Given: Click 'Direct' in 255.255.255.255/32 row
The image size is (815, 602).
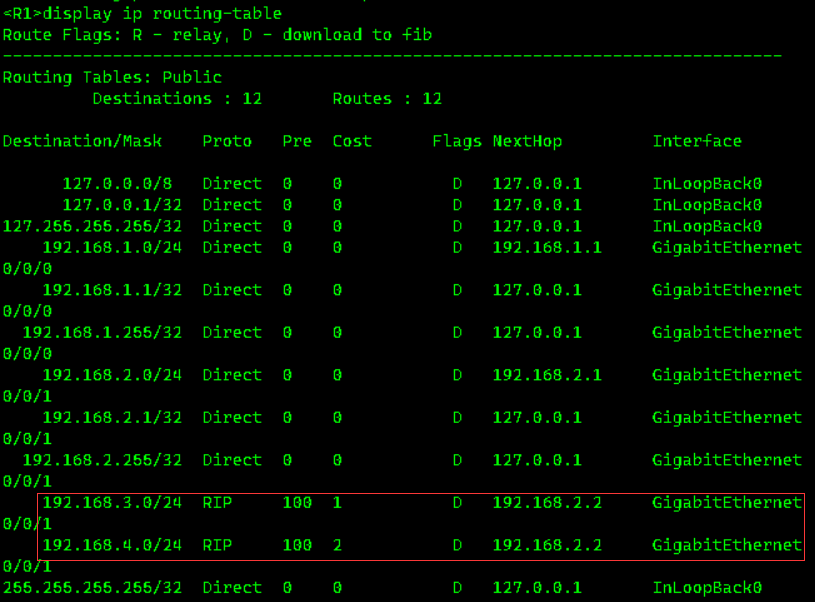Looking at the screenshot, I should pyautogui.click(x=232, y=587).
